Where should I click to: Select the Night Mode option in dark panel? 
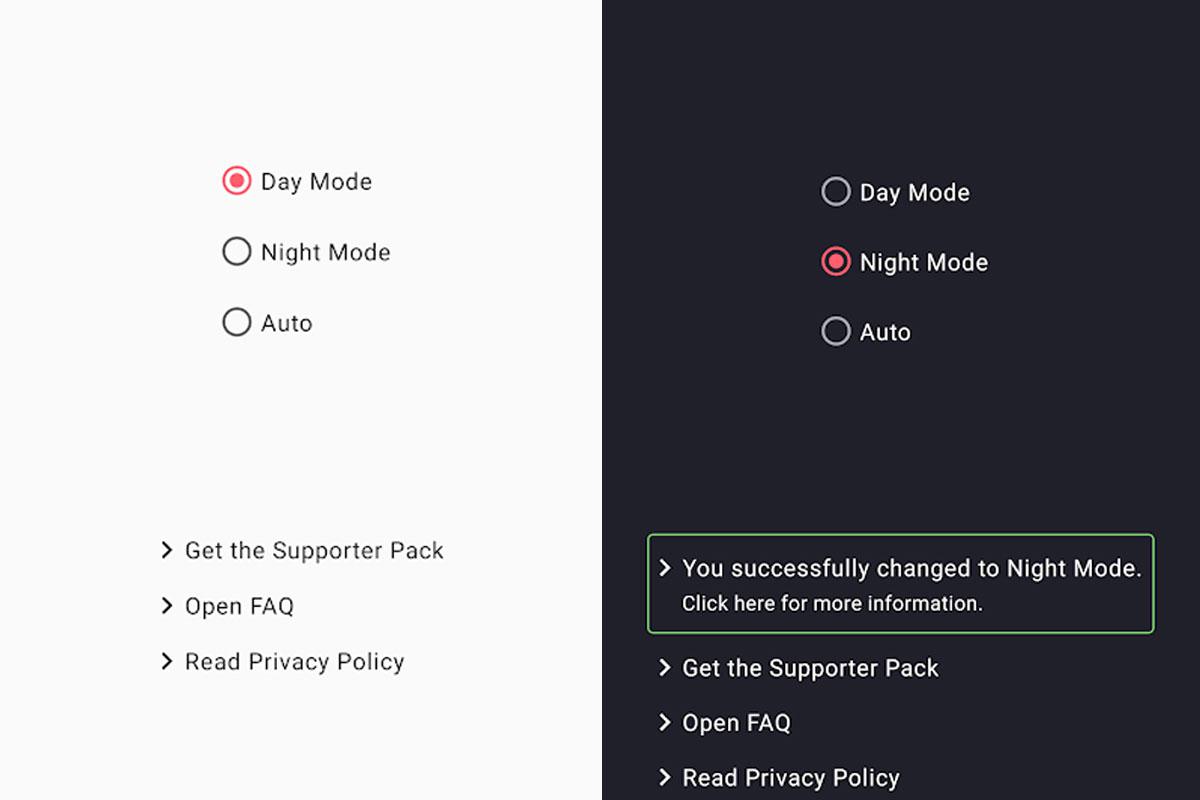(836, 262)
